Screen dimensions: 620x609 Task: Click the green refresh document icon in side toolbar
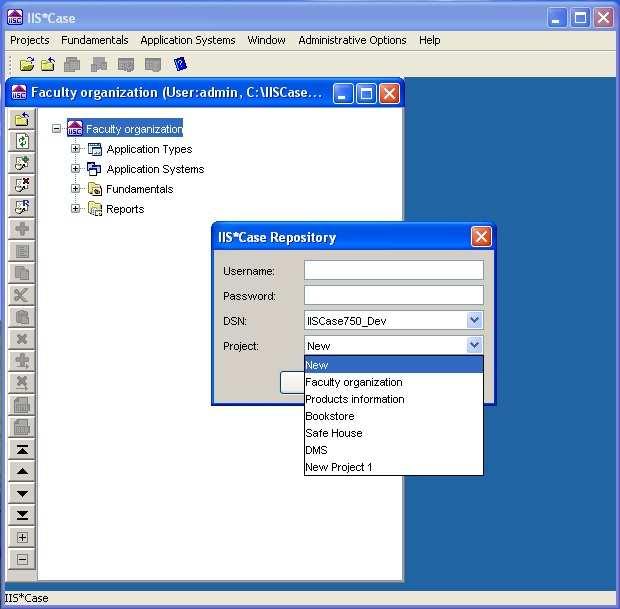click(x=22, y=141)
